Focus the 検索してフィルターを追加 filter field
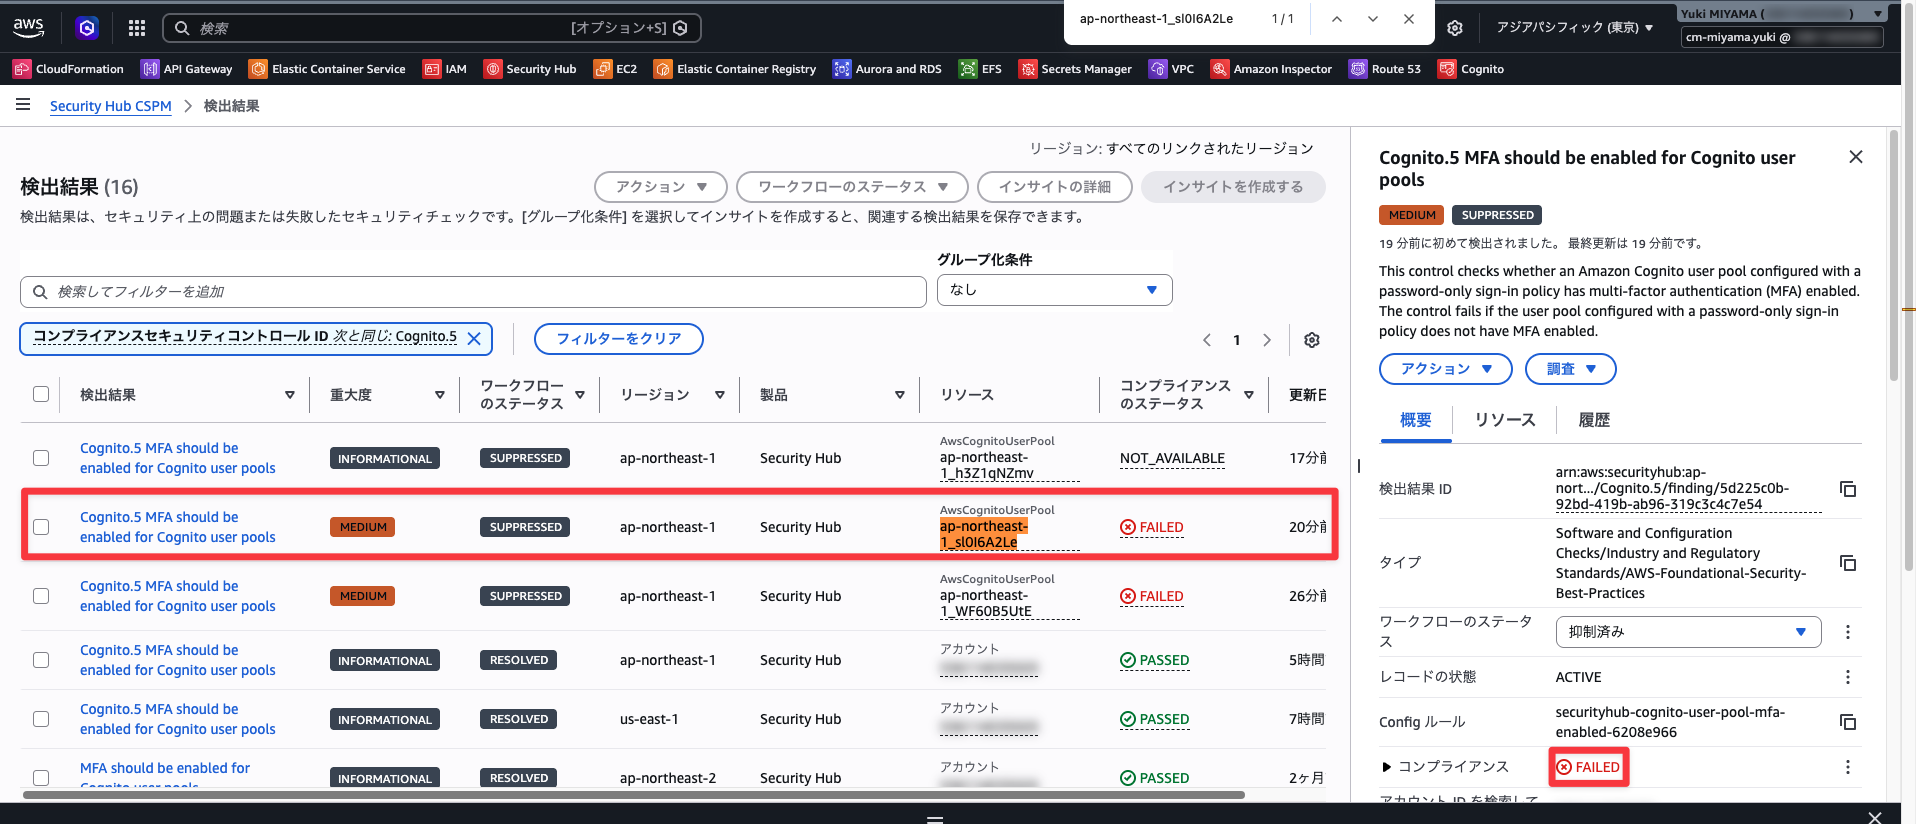The width and height of the screenshot is (1916, 824). click(x=473, y=292)
